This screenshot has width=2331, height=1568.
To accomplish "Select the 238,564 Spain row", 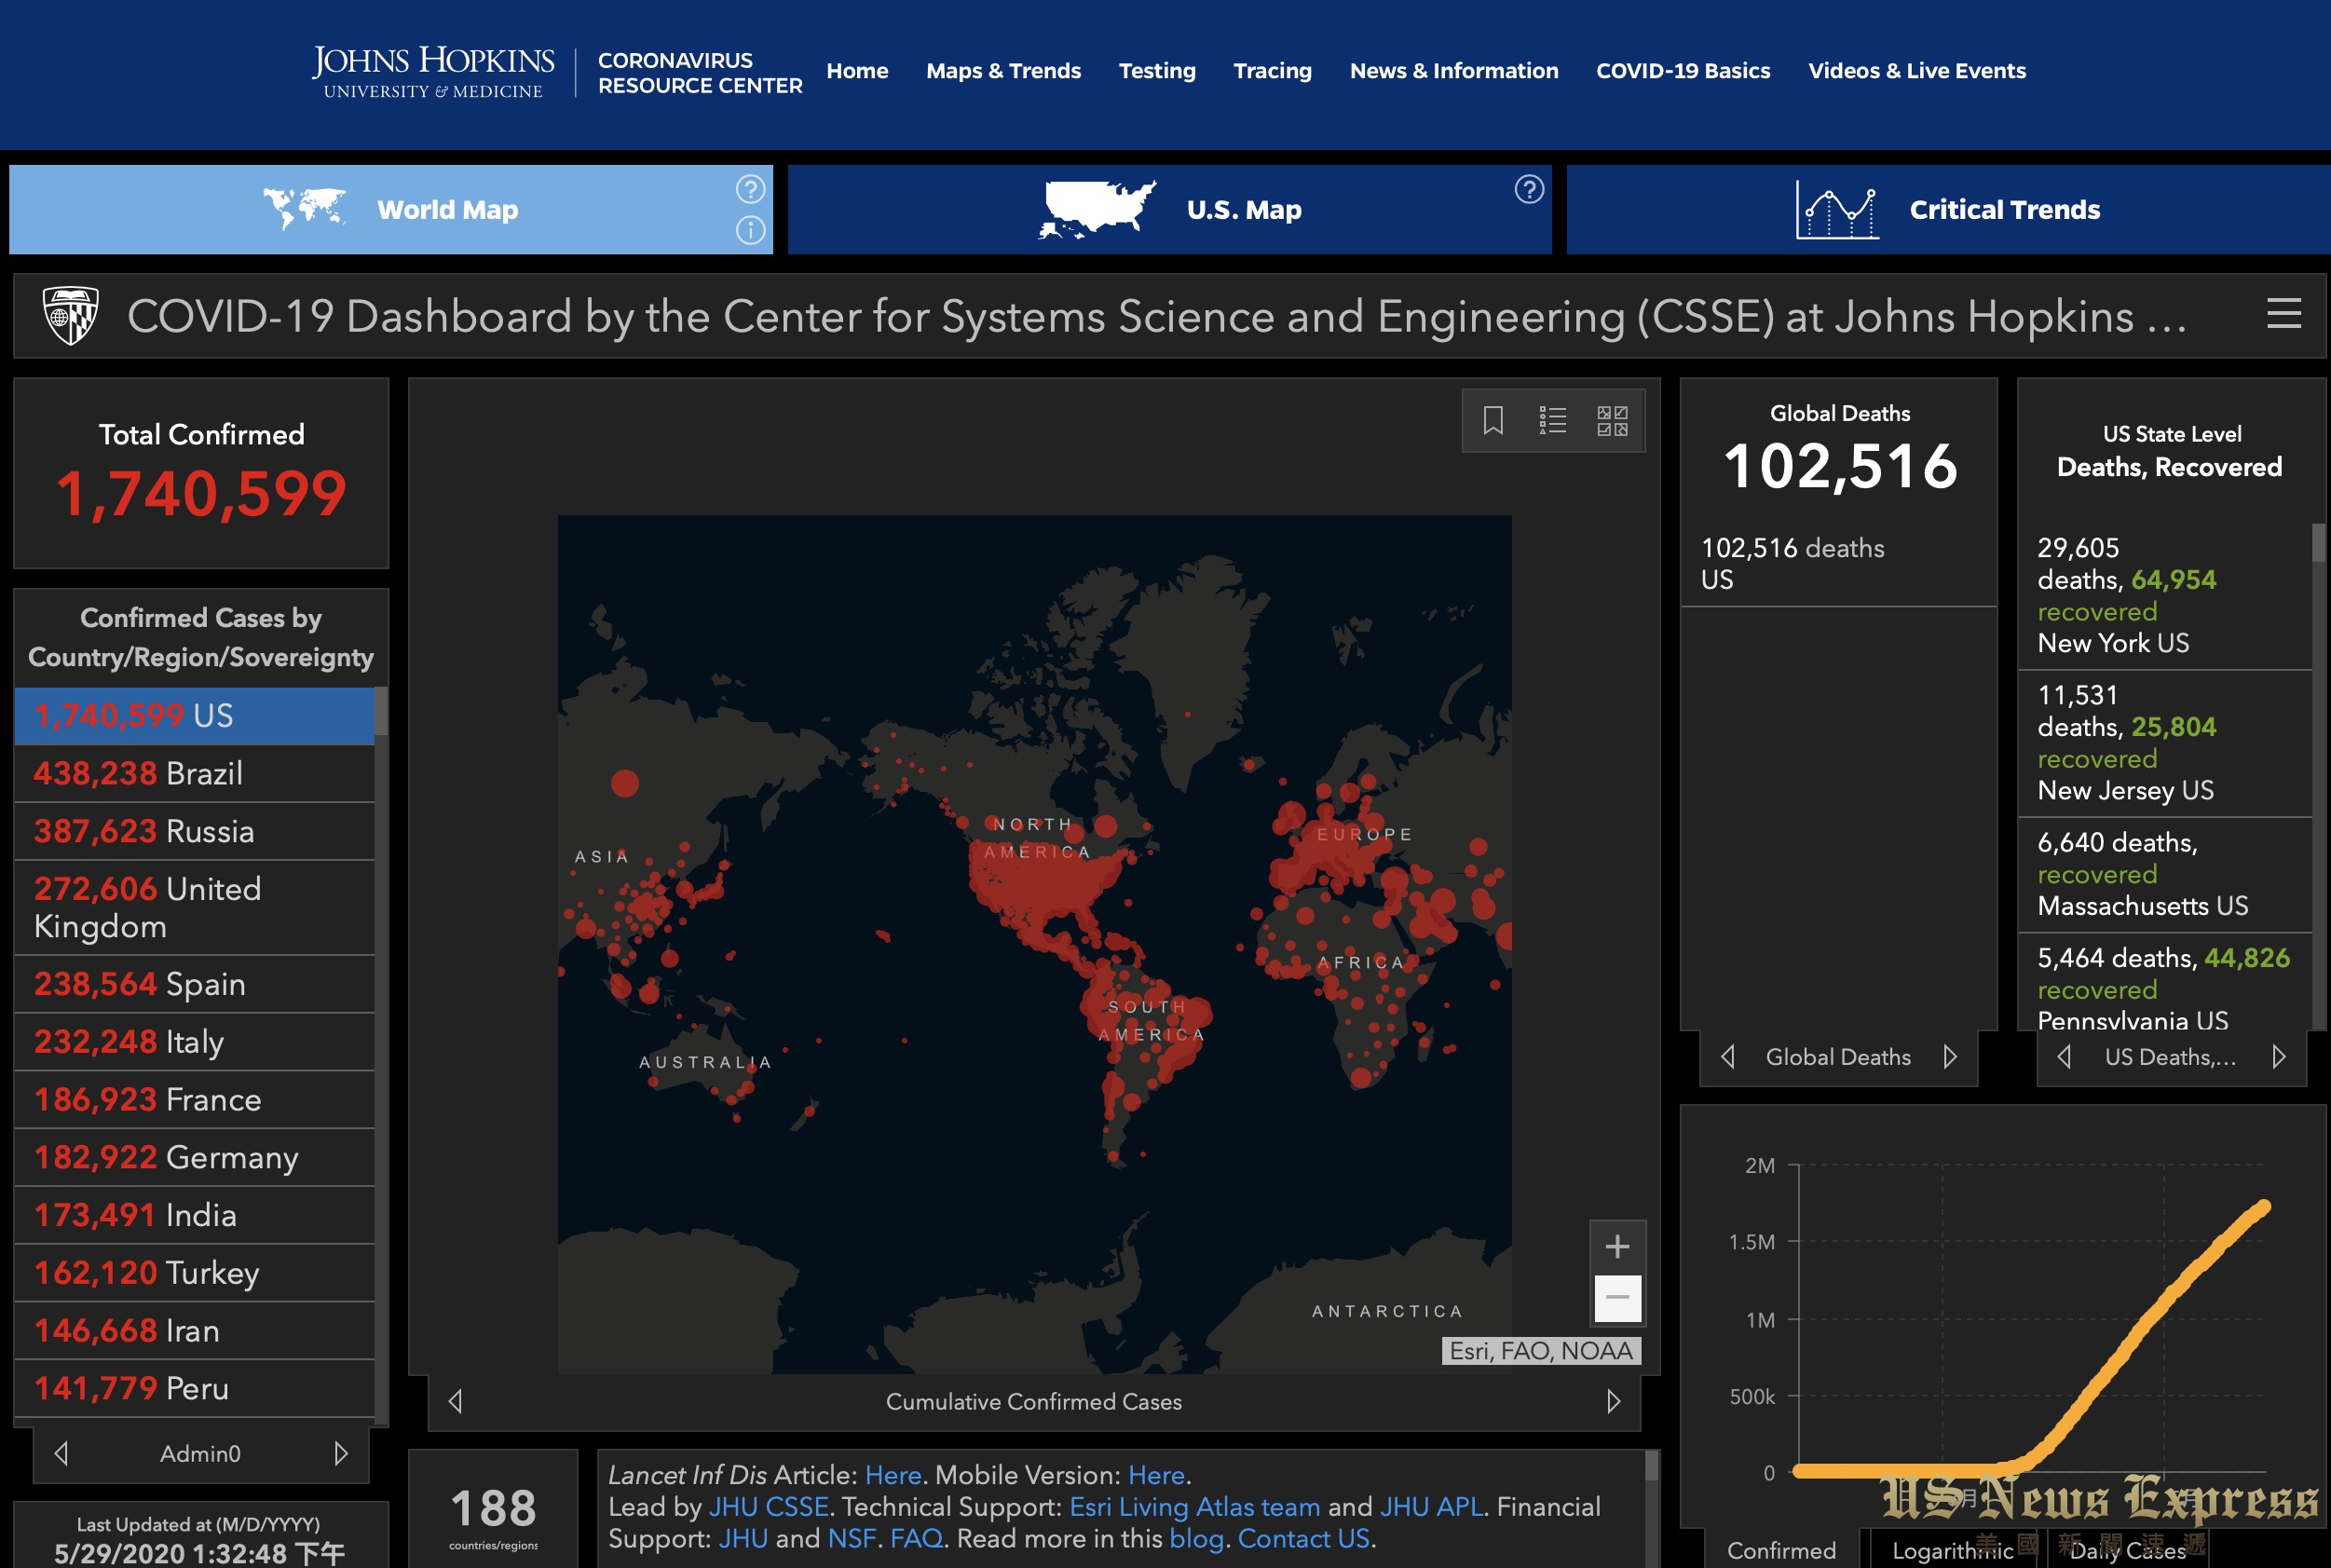I will pyautogui.click(x=195, y=985).
